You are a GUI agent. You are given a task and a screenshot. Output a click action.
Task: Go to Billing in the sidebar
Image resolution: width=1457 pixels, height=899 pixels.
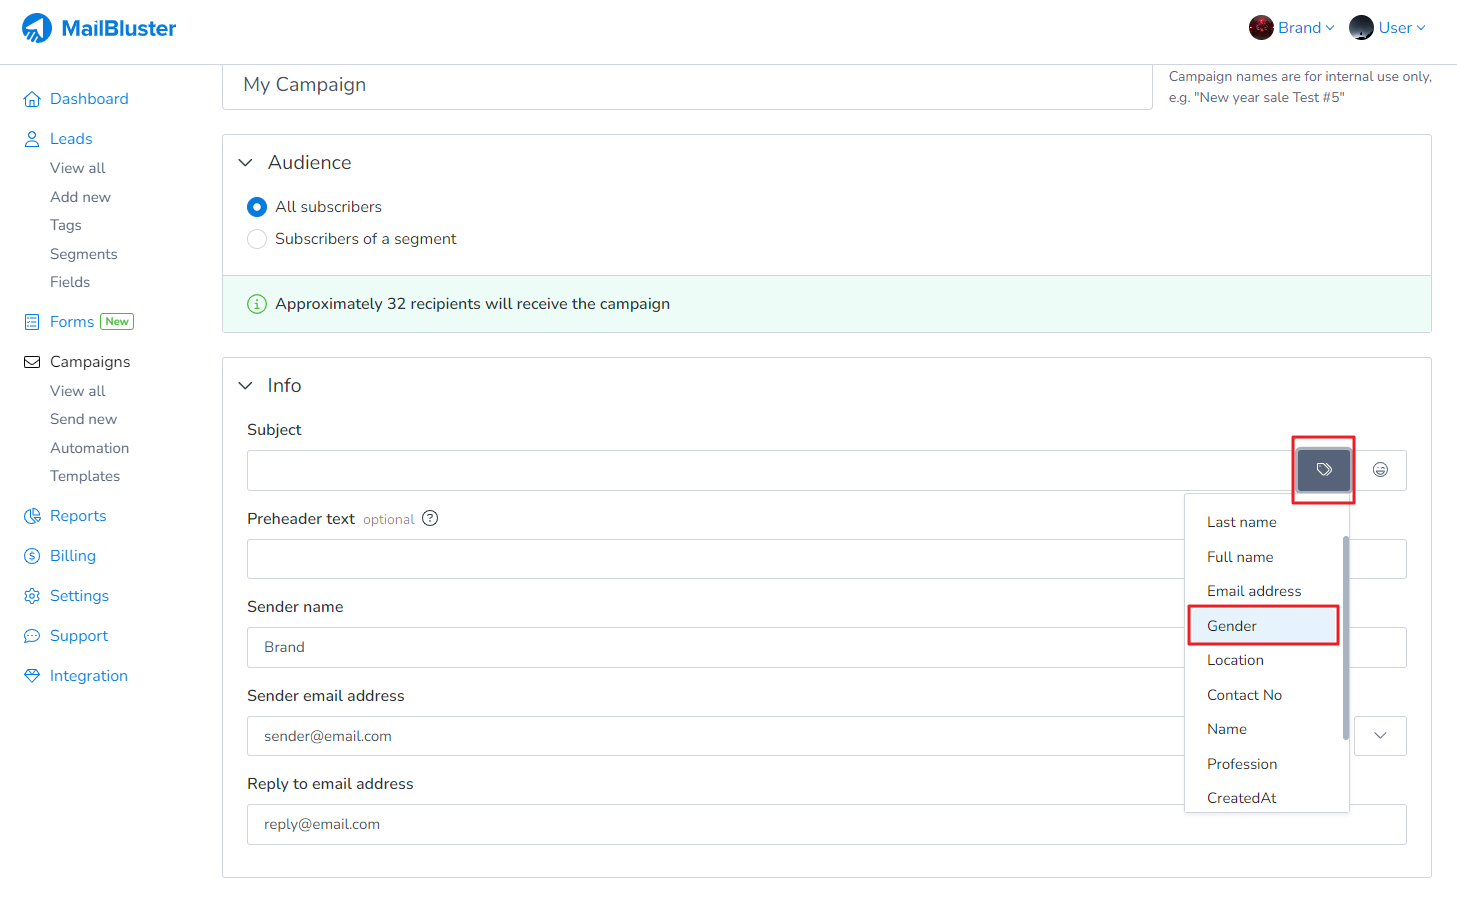[72, 556]
